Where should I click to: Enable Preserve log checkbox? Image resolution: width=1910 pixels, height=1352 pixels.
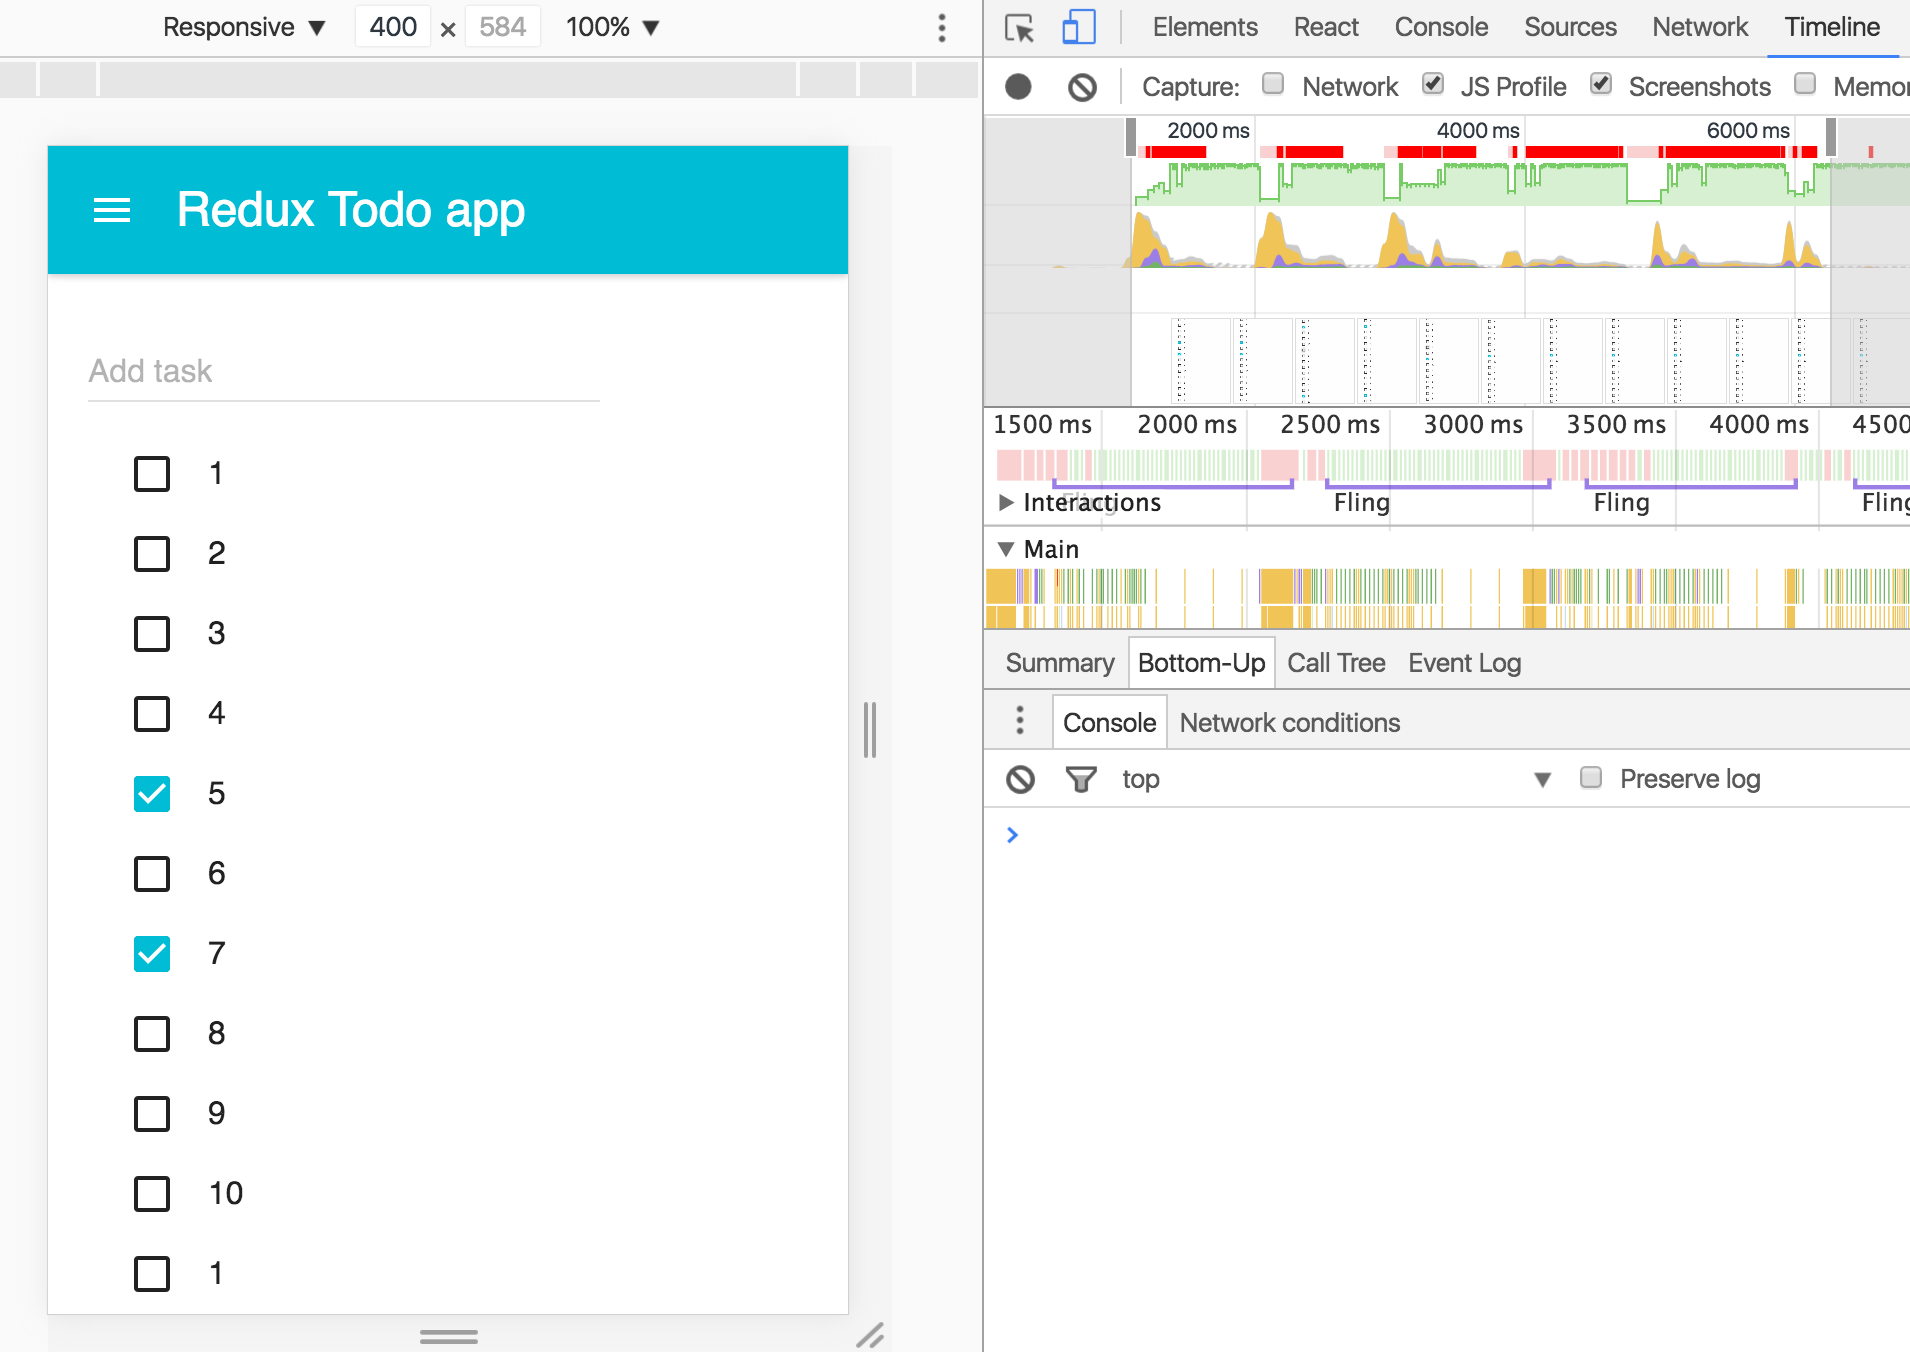click(x=1591, y=777)
